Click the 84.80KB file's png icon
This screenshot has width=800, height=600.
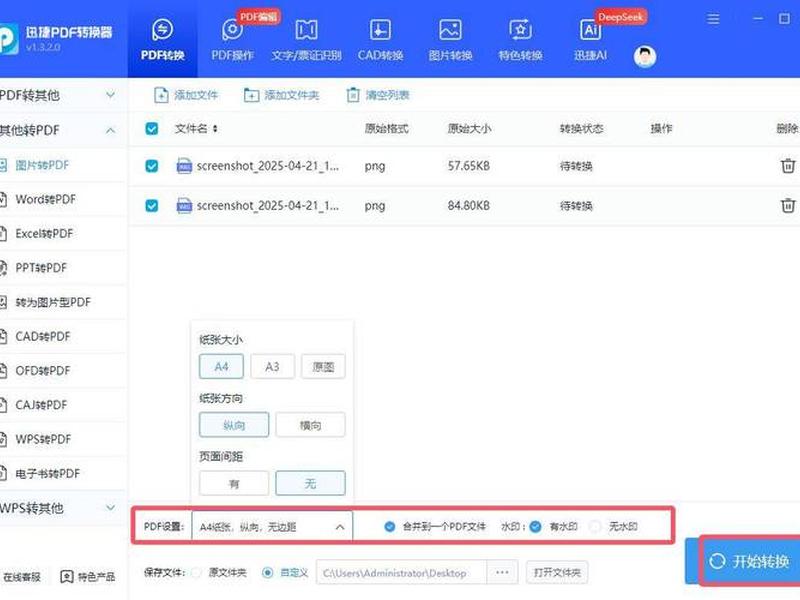pos(184,206)
